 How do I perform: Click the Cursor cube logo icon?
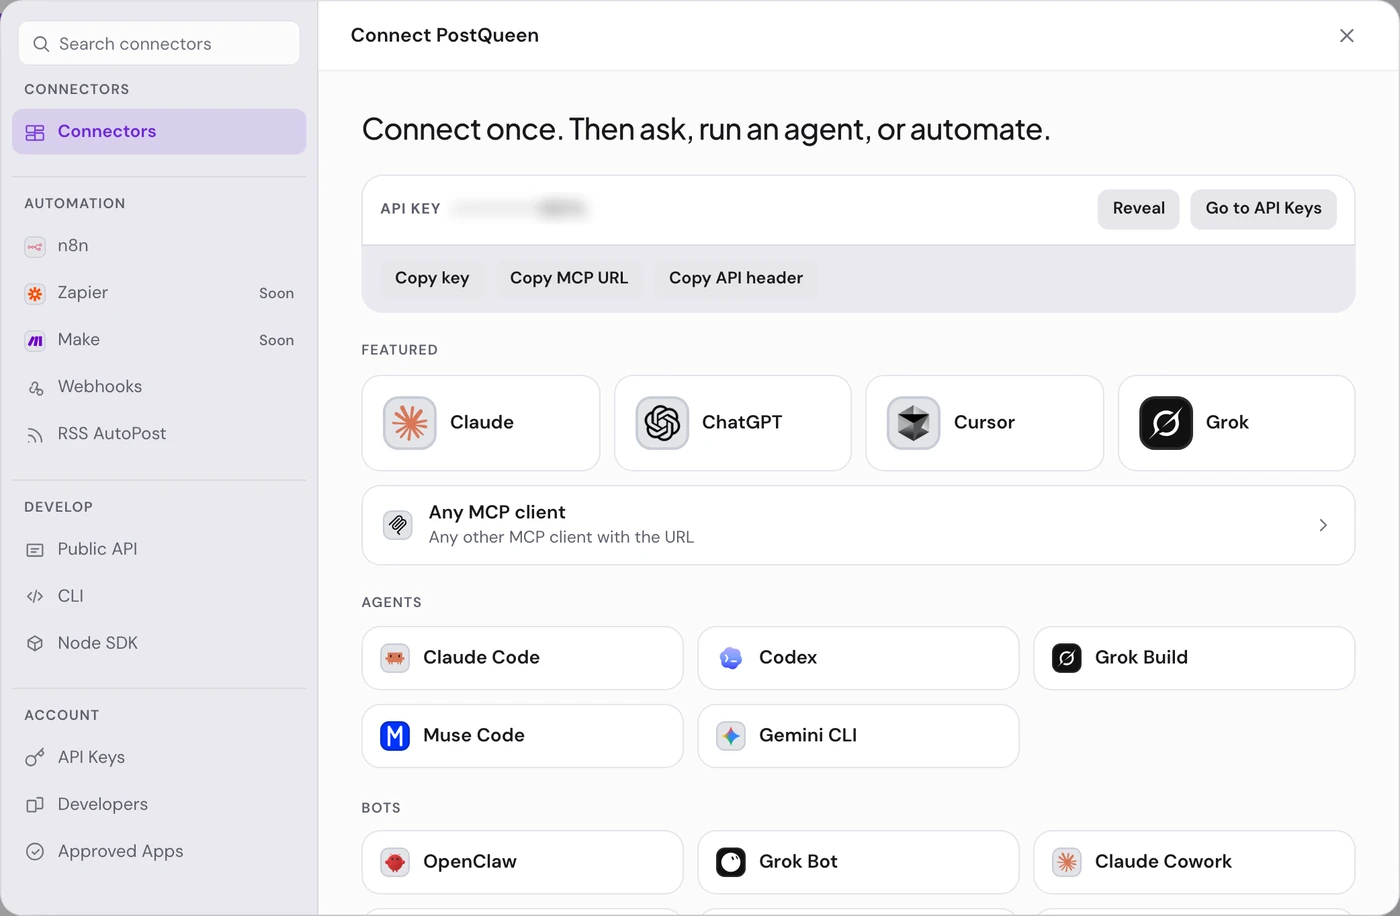tap(913, 423)
